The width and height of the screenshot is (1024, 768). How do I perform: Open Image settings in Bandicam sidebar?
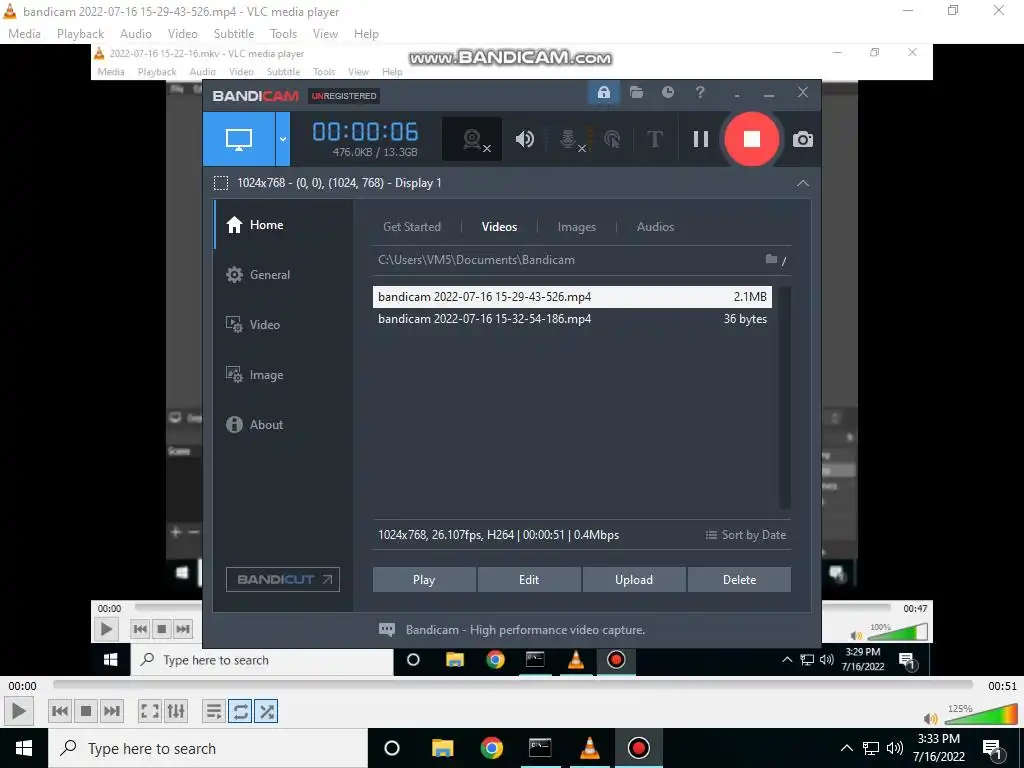[x=283, y=375]
